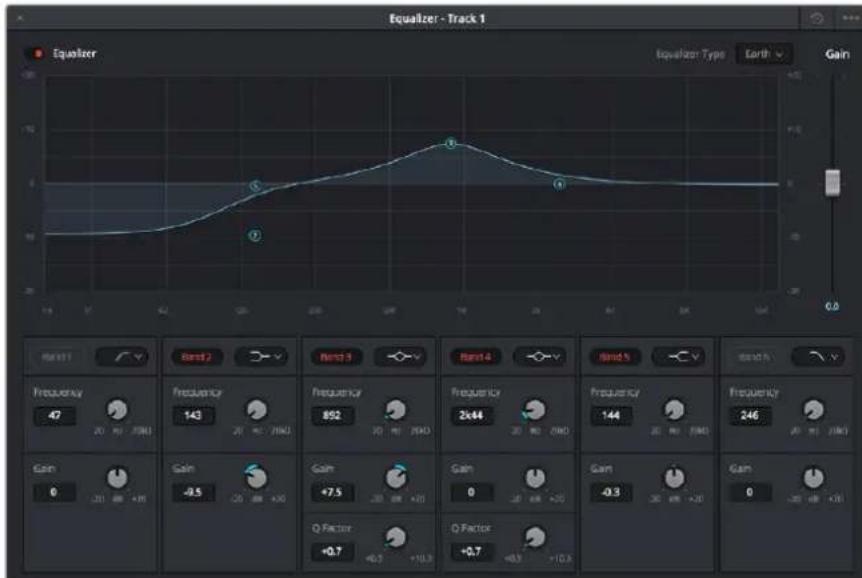The image size is (862, 578).
Task: Click the Band 5 gain knob
Action: (x=675, y=478)
